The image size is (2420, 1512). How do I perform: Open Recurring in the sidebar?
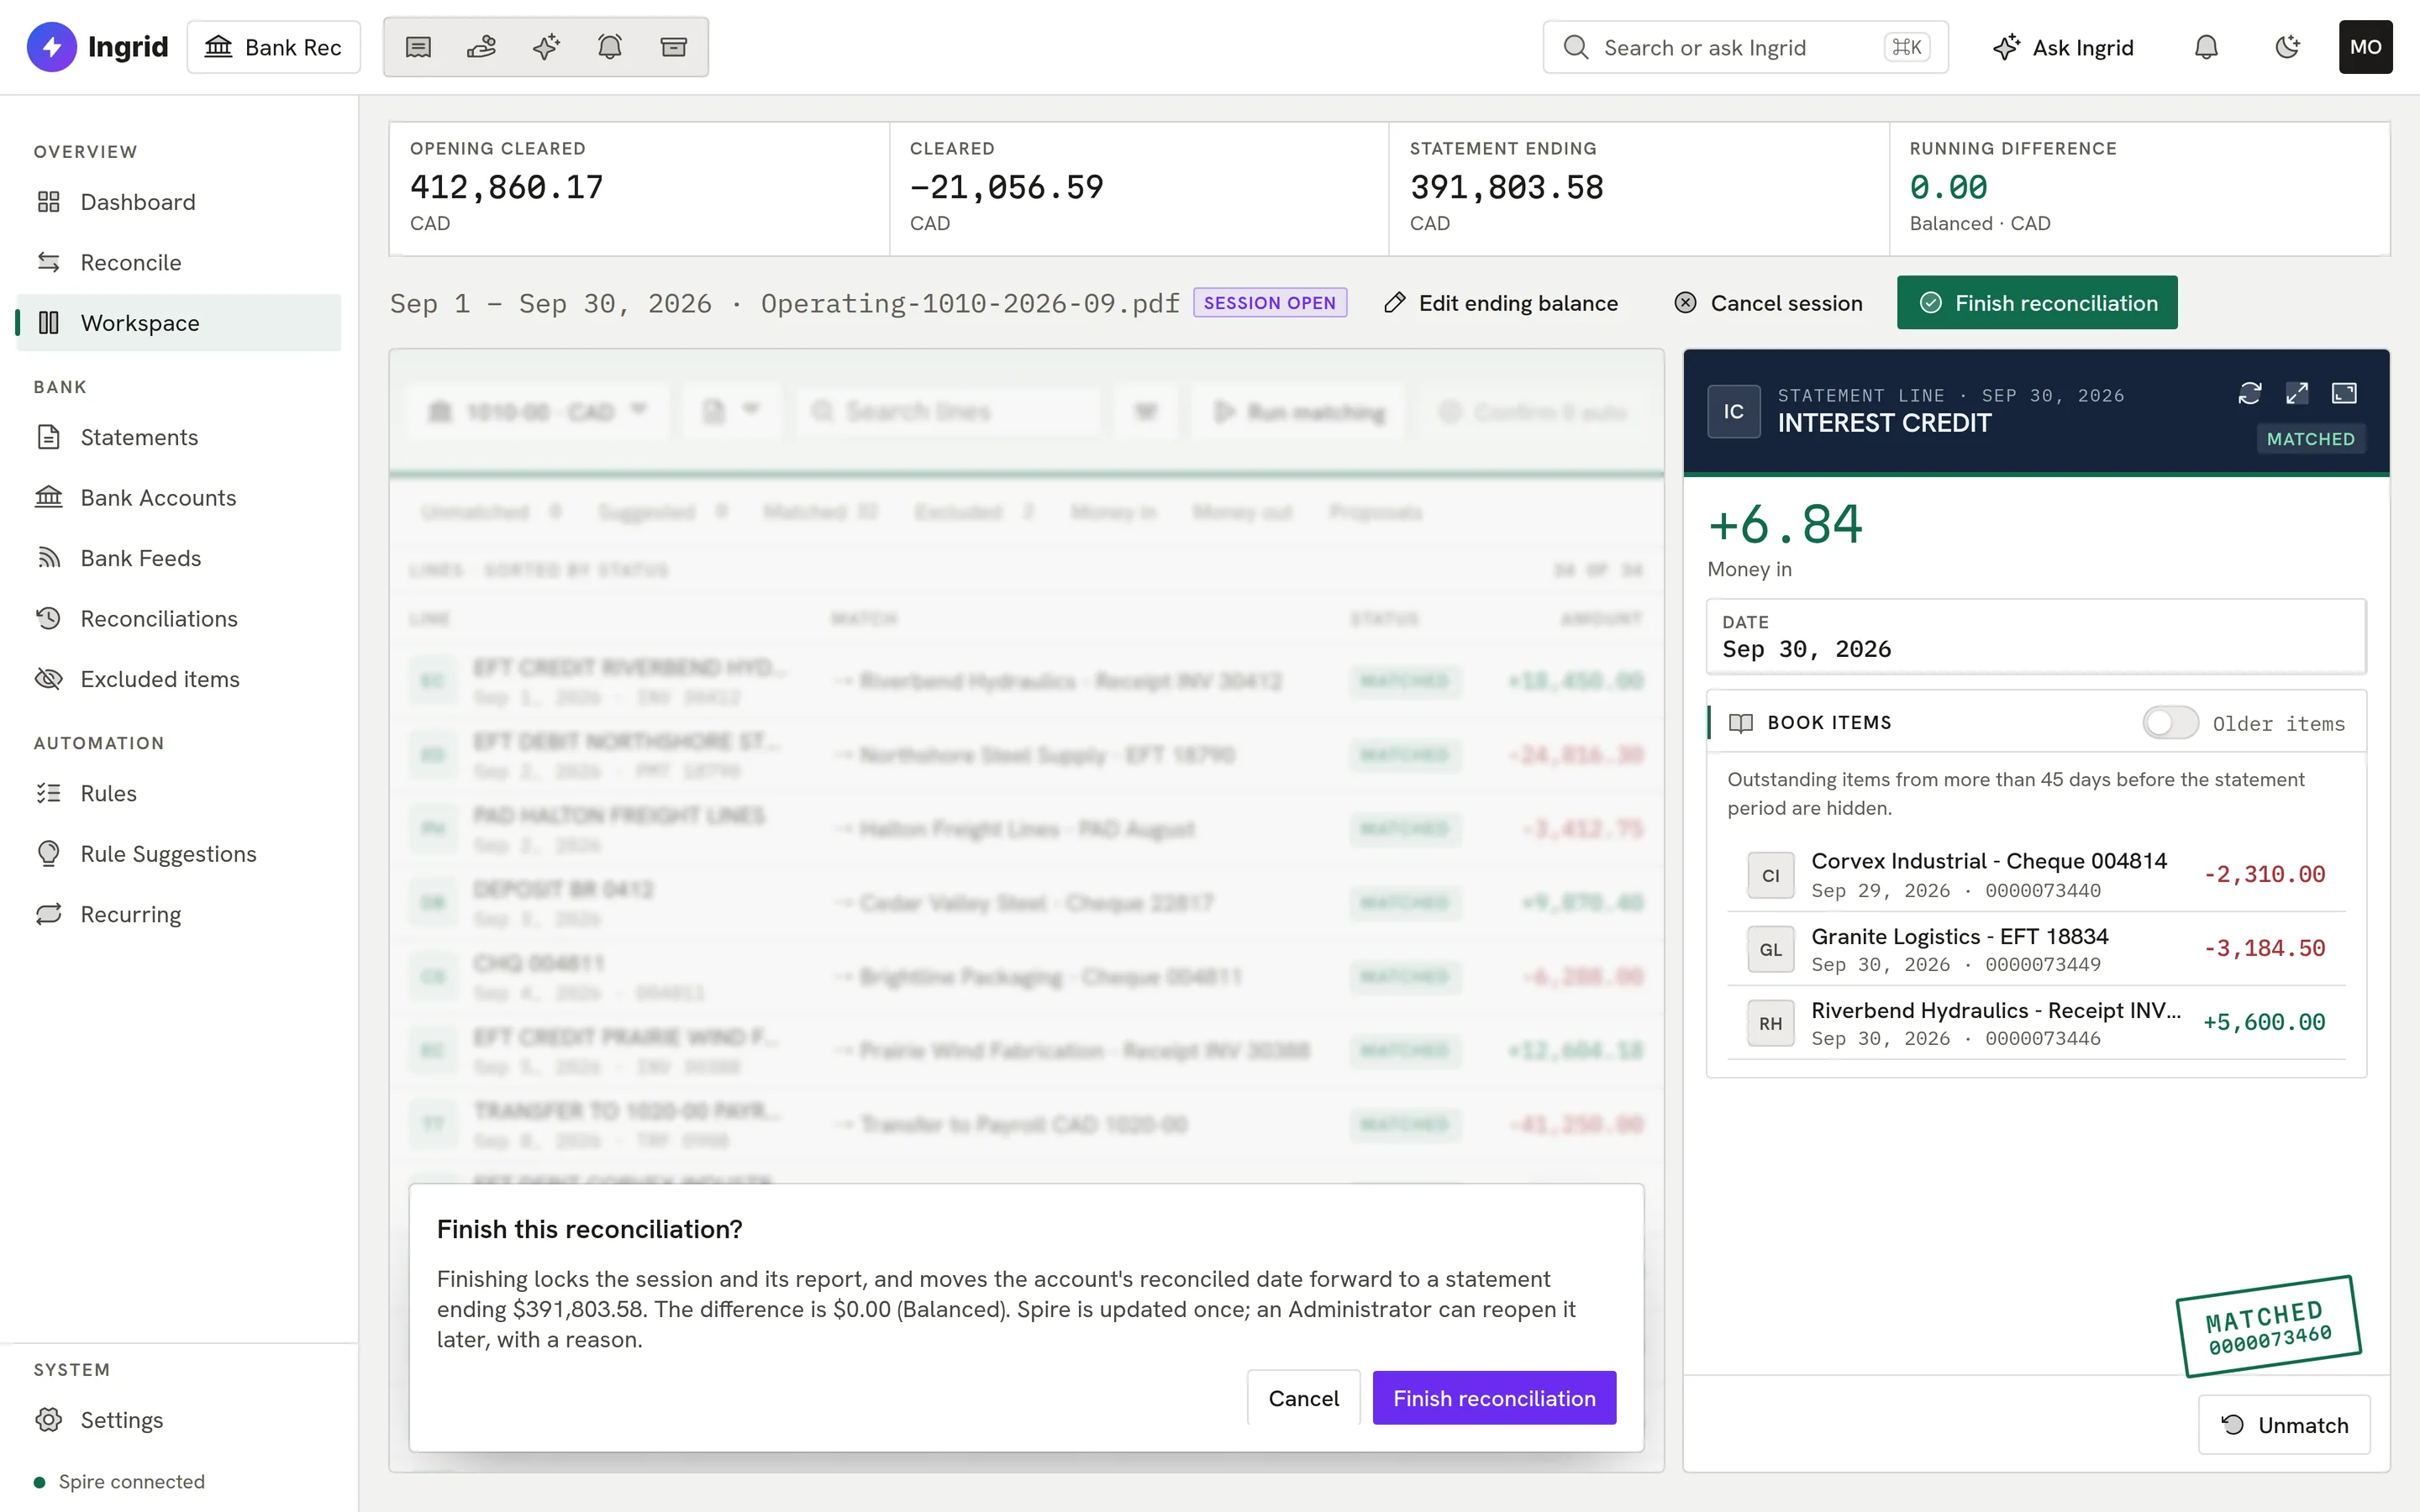(178, 914)
